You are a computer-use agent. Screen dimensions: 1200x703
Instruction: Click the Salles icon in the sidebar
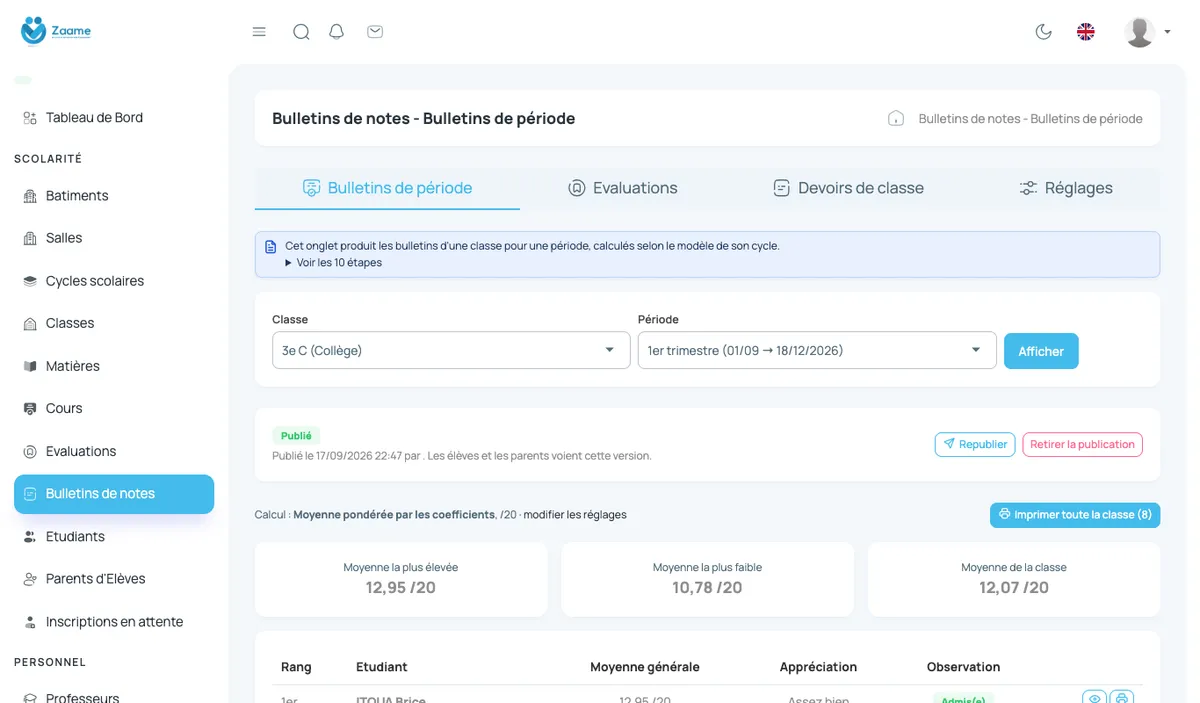point(30,238)
